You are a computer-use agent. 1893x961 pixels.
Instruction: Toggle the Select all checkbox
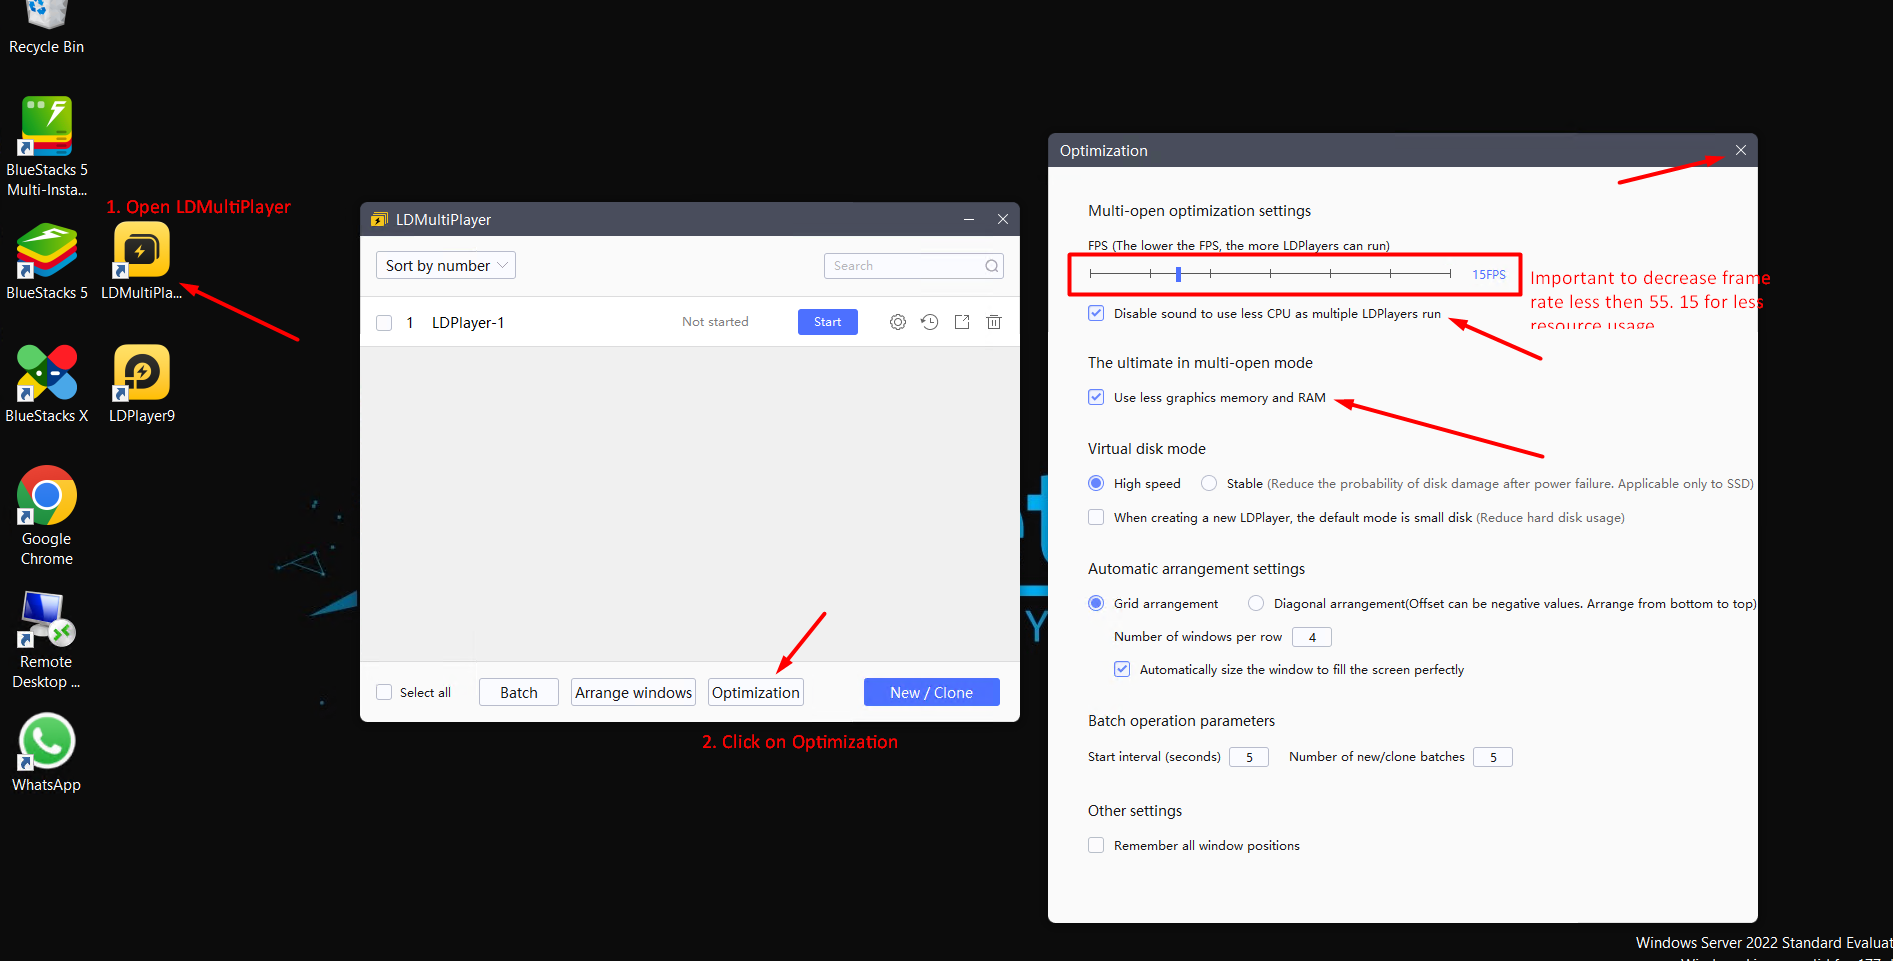(384, 692)
